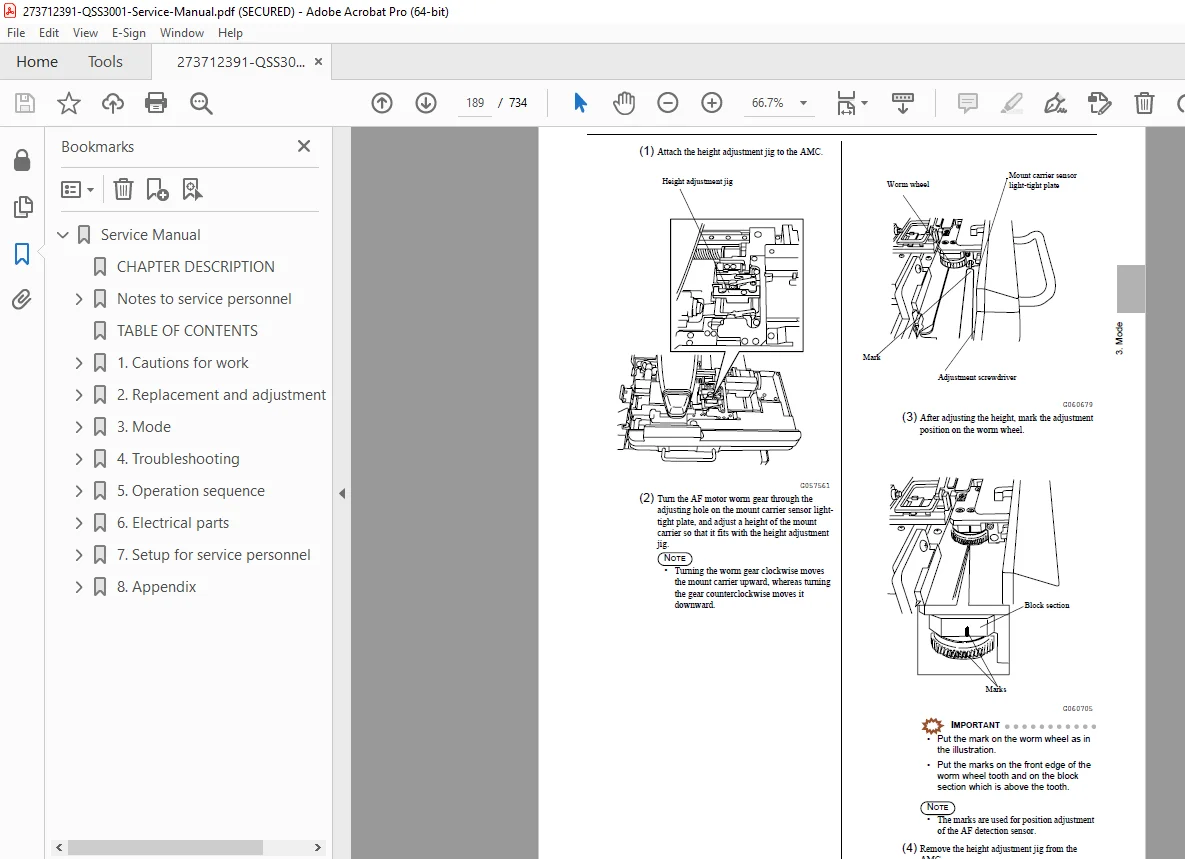Delete page with toolbar trash icon
The width and height of the screenshot is (1185, 859).
(x=1144, y=103)
